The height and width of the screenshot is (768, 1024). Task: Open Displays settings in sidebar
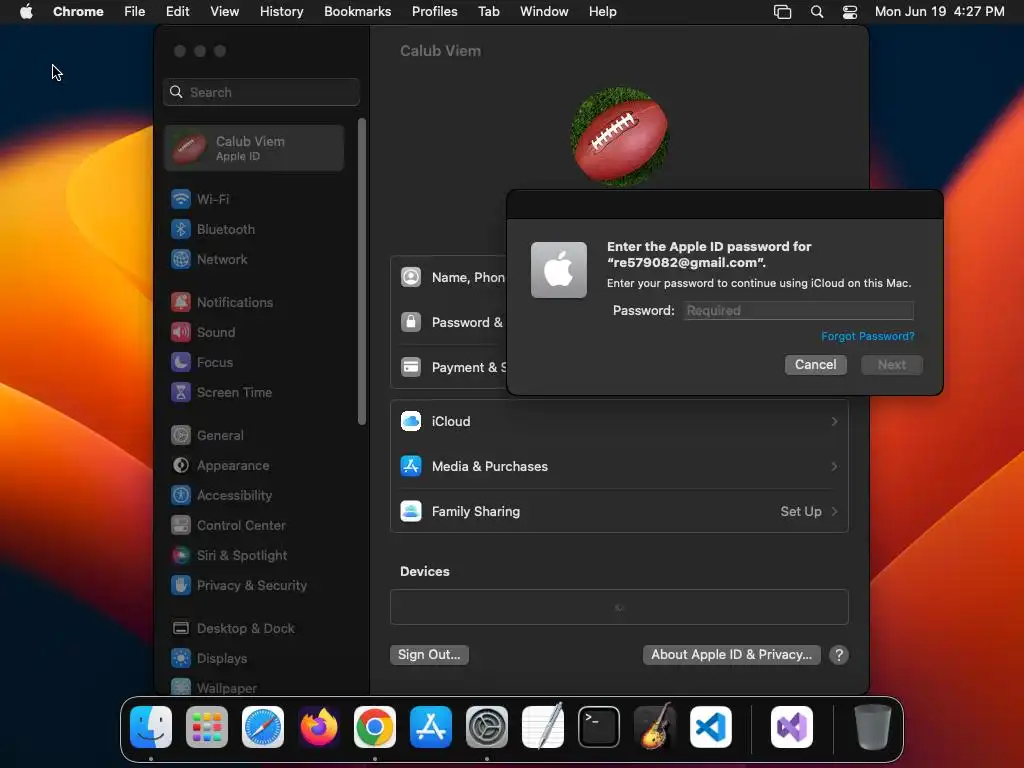[209, 659]
